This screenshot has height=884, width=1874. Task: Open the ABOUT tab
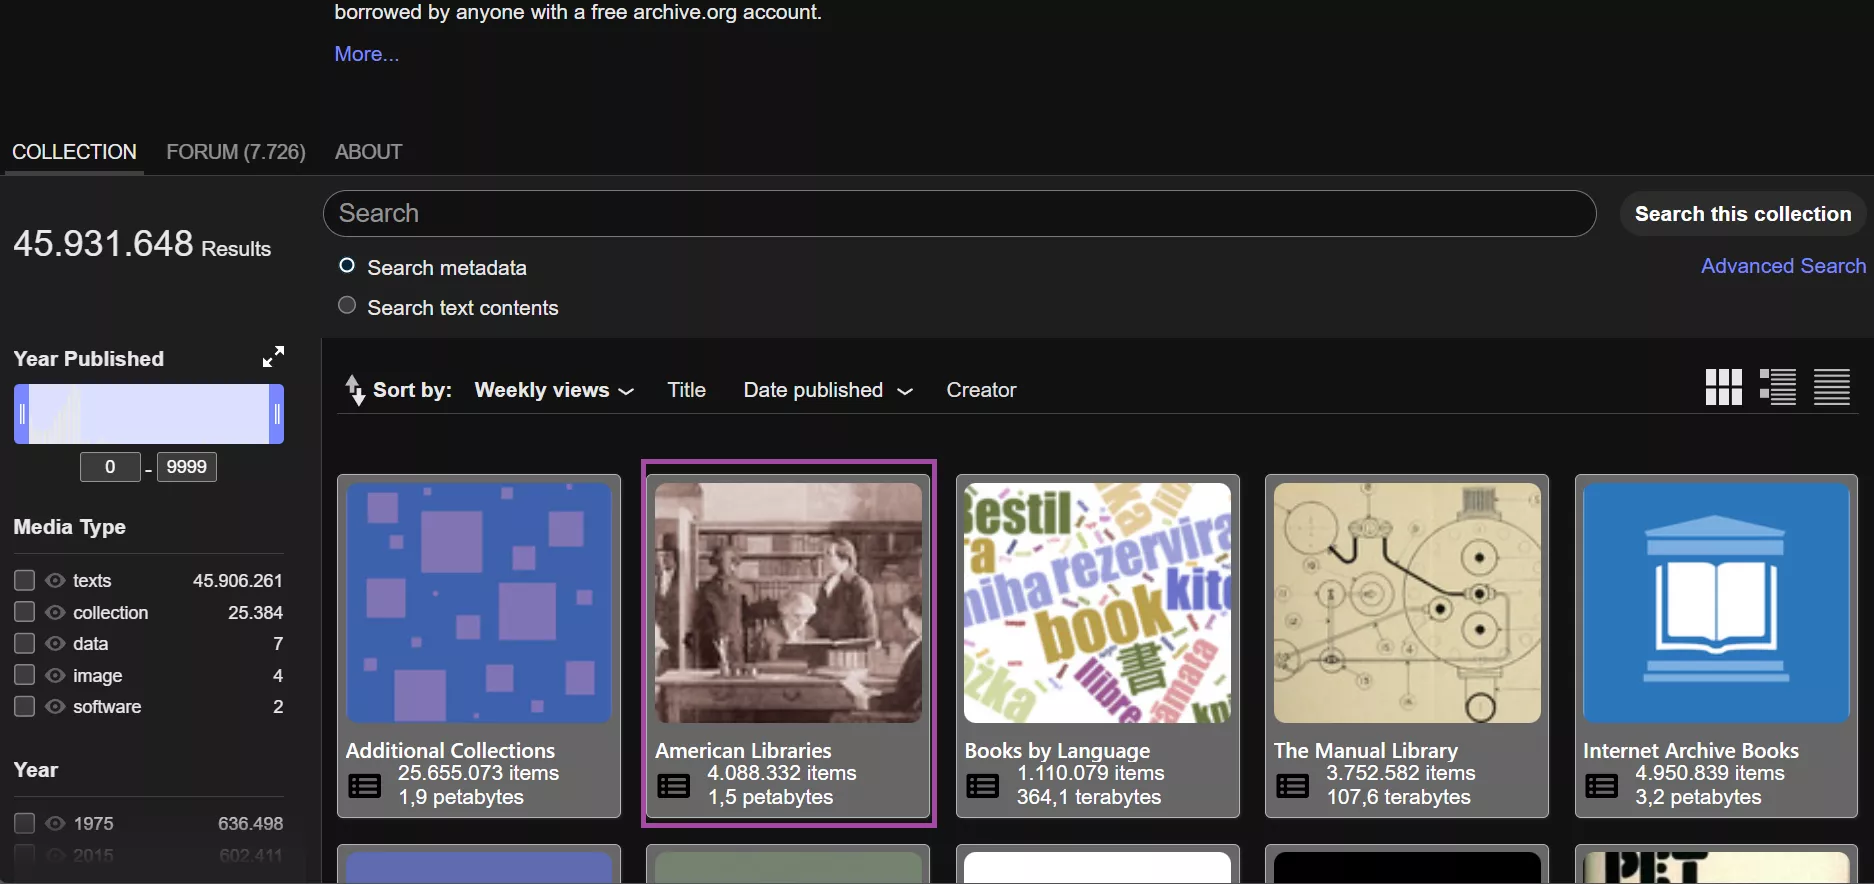tap(368, 152)
